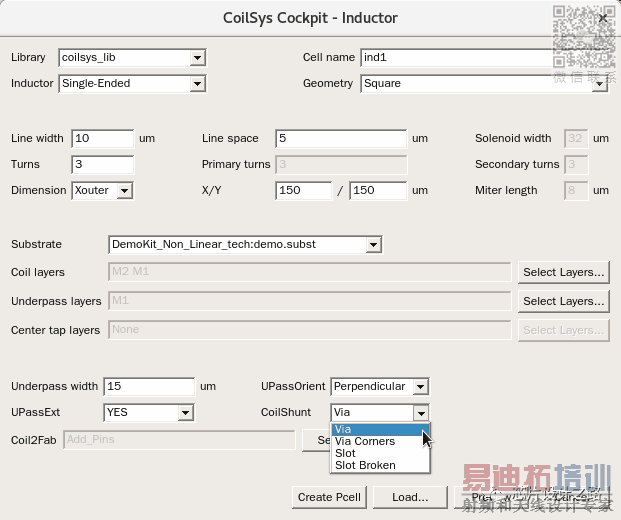621x520 pixels.
Task: Click the 'UPassOrient' label text
Action: [x=293, y=387]
